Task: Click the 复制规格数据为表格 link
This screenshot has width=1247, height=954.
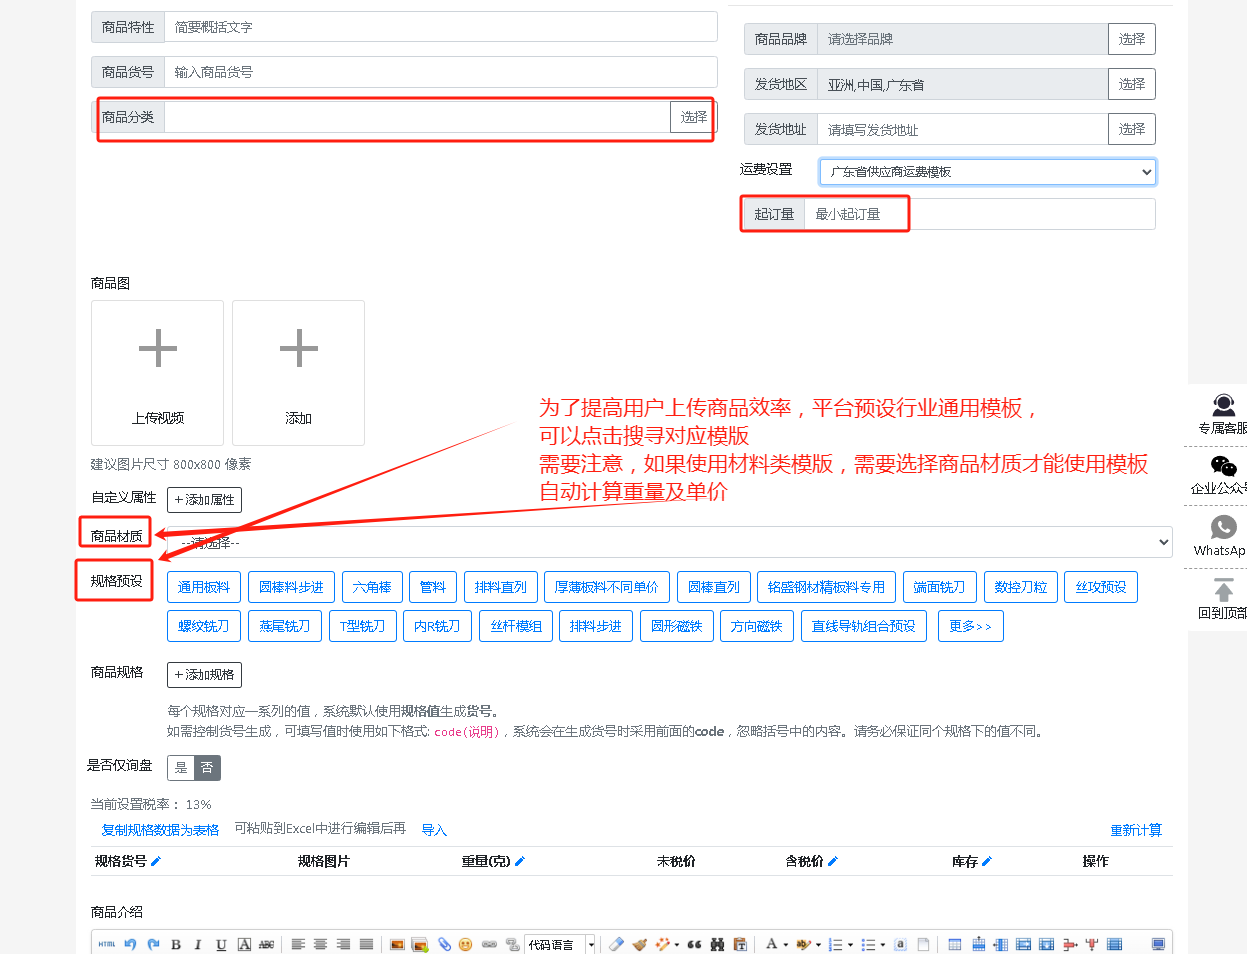Action: click(x=160, y=830)
